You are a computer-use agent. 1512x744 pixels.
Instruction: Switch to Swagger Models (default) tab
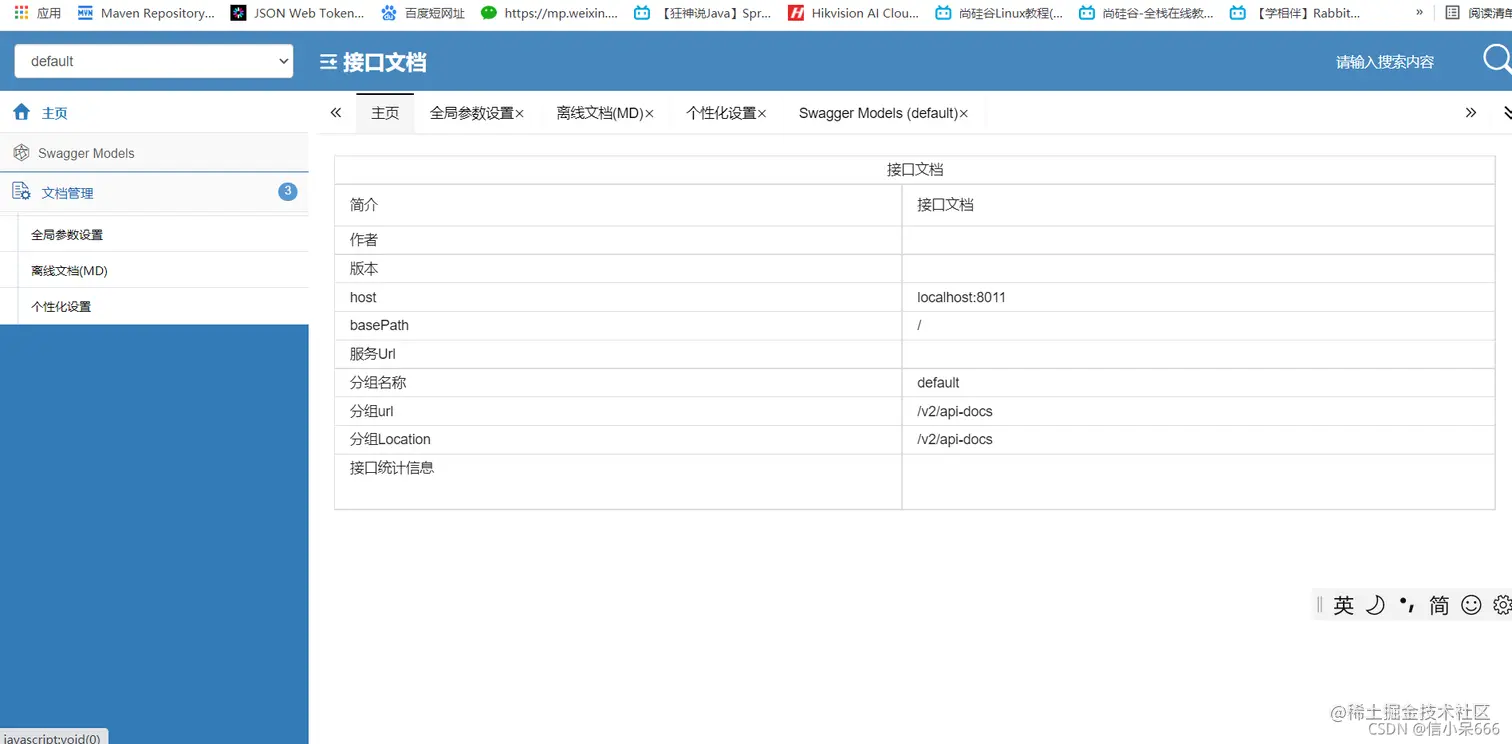click(878, 113)
